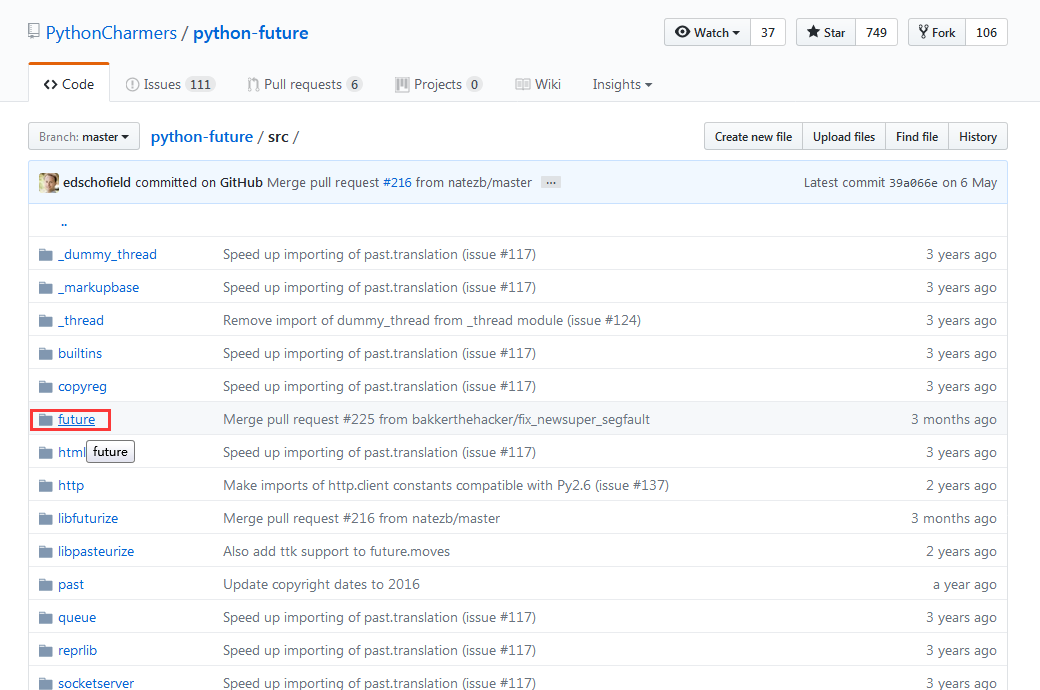Go up to parent directory (..)

pyautogui.click(x=64, y=222)
